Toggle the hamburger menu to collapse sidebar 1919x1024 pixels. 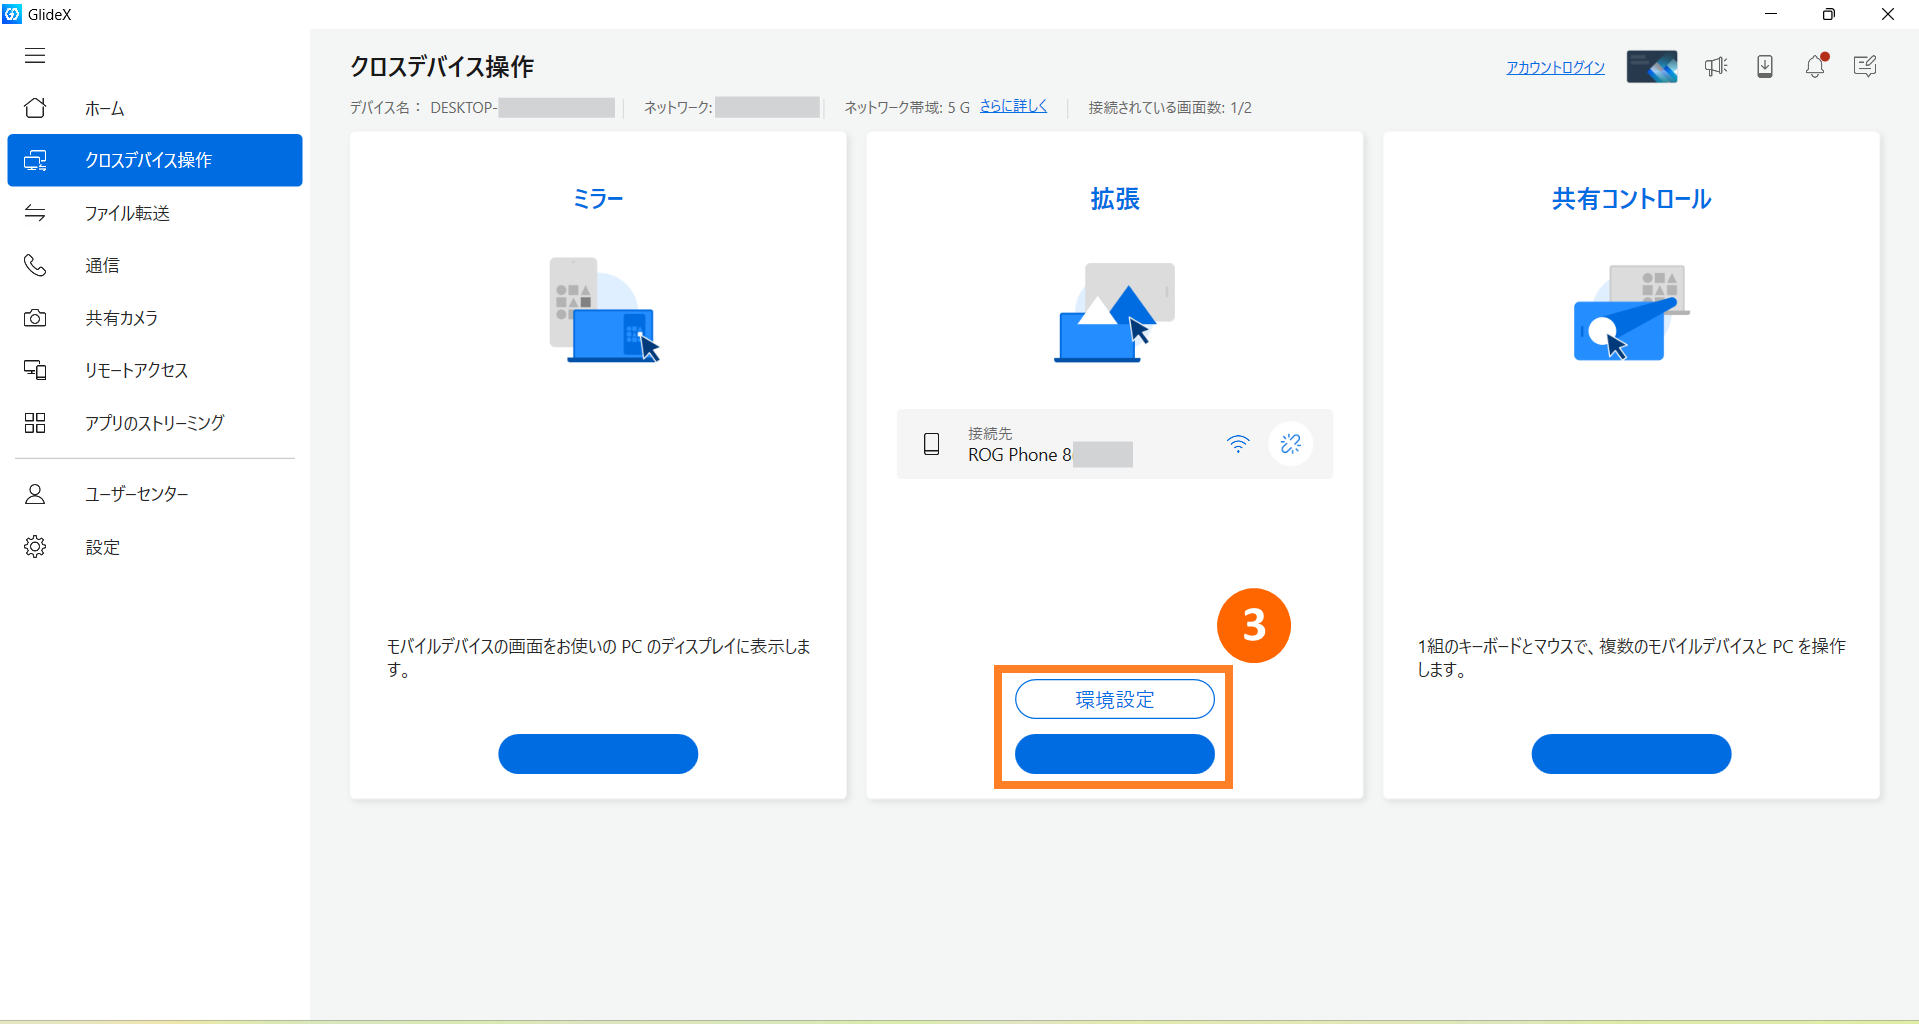35,56
